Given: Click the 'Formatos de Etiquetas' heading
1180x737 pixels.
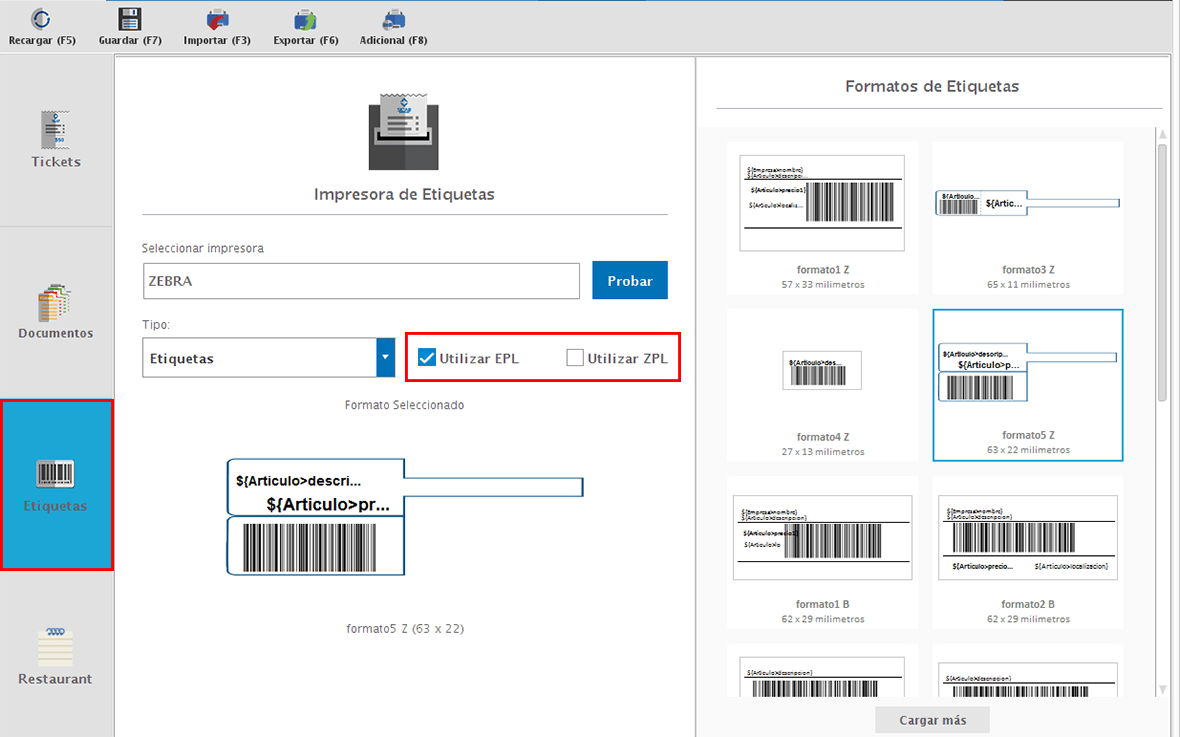Looking at the screenshot, I should point(932,87).
